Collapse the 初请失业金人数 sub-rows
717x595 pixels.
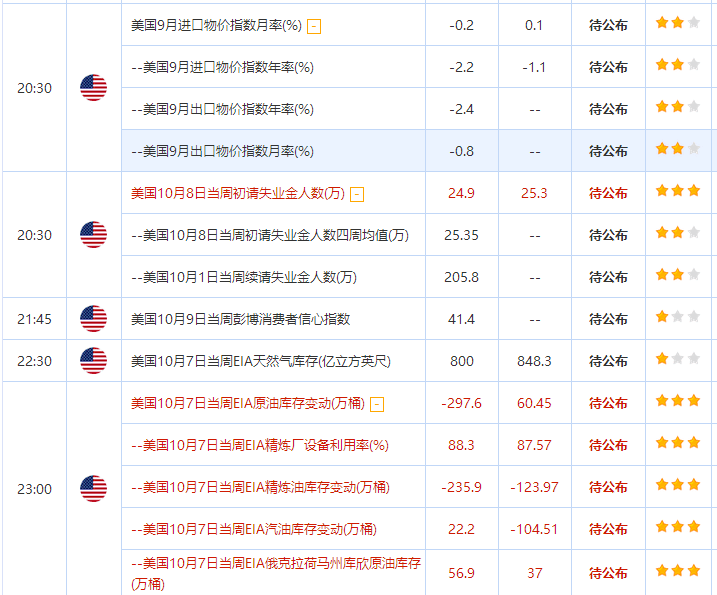(x=357, y=194)
